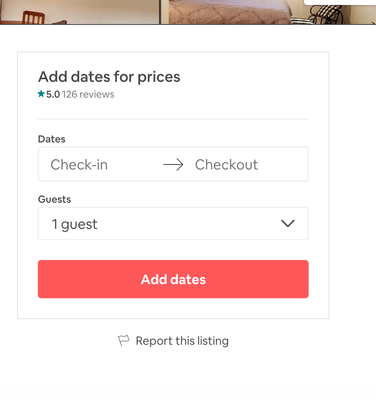Open the 1 guest dropdown

173,223
